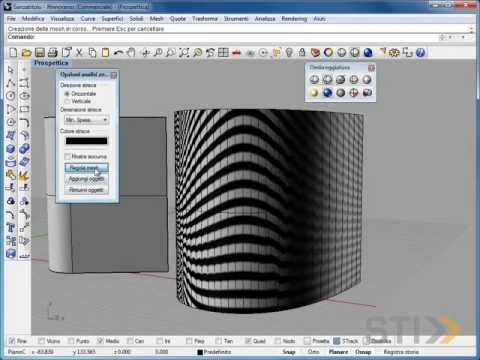Open the Predefinito layer selector in status bar
Viewport: 480px width, 360px height.
point(214,352)
